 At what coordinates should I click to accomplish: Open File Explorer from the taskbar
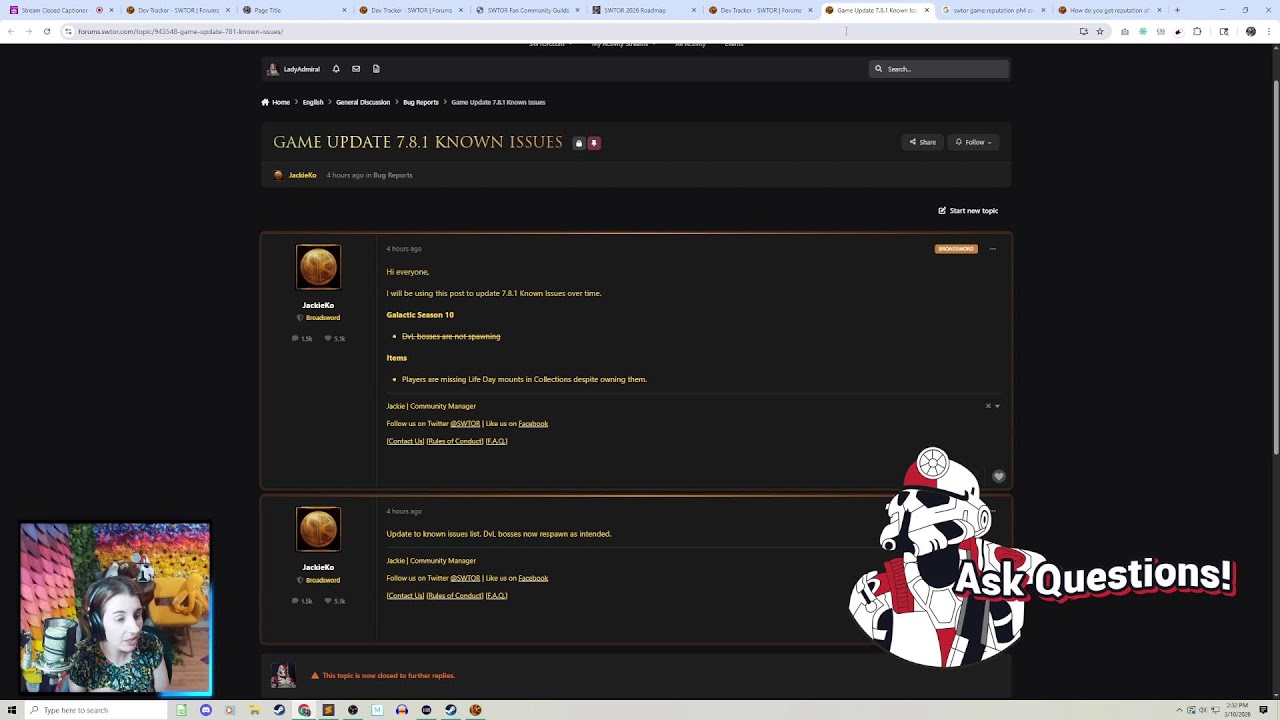[x=254, y=710]
